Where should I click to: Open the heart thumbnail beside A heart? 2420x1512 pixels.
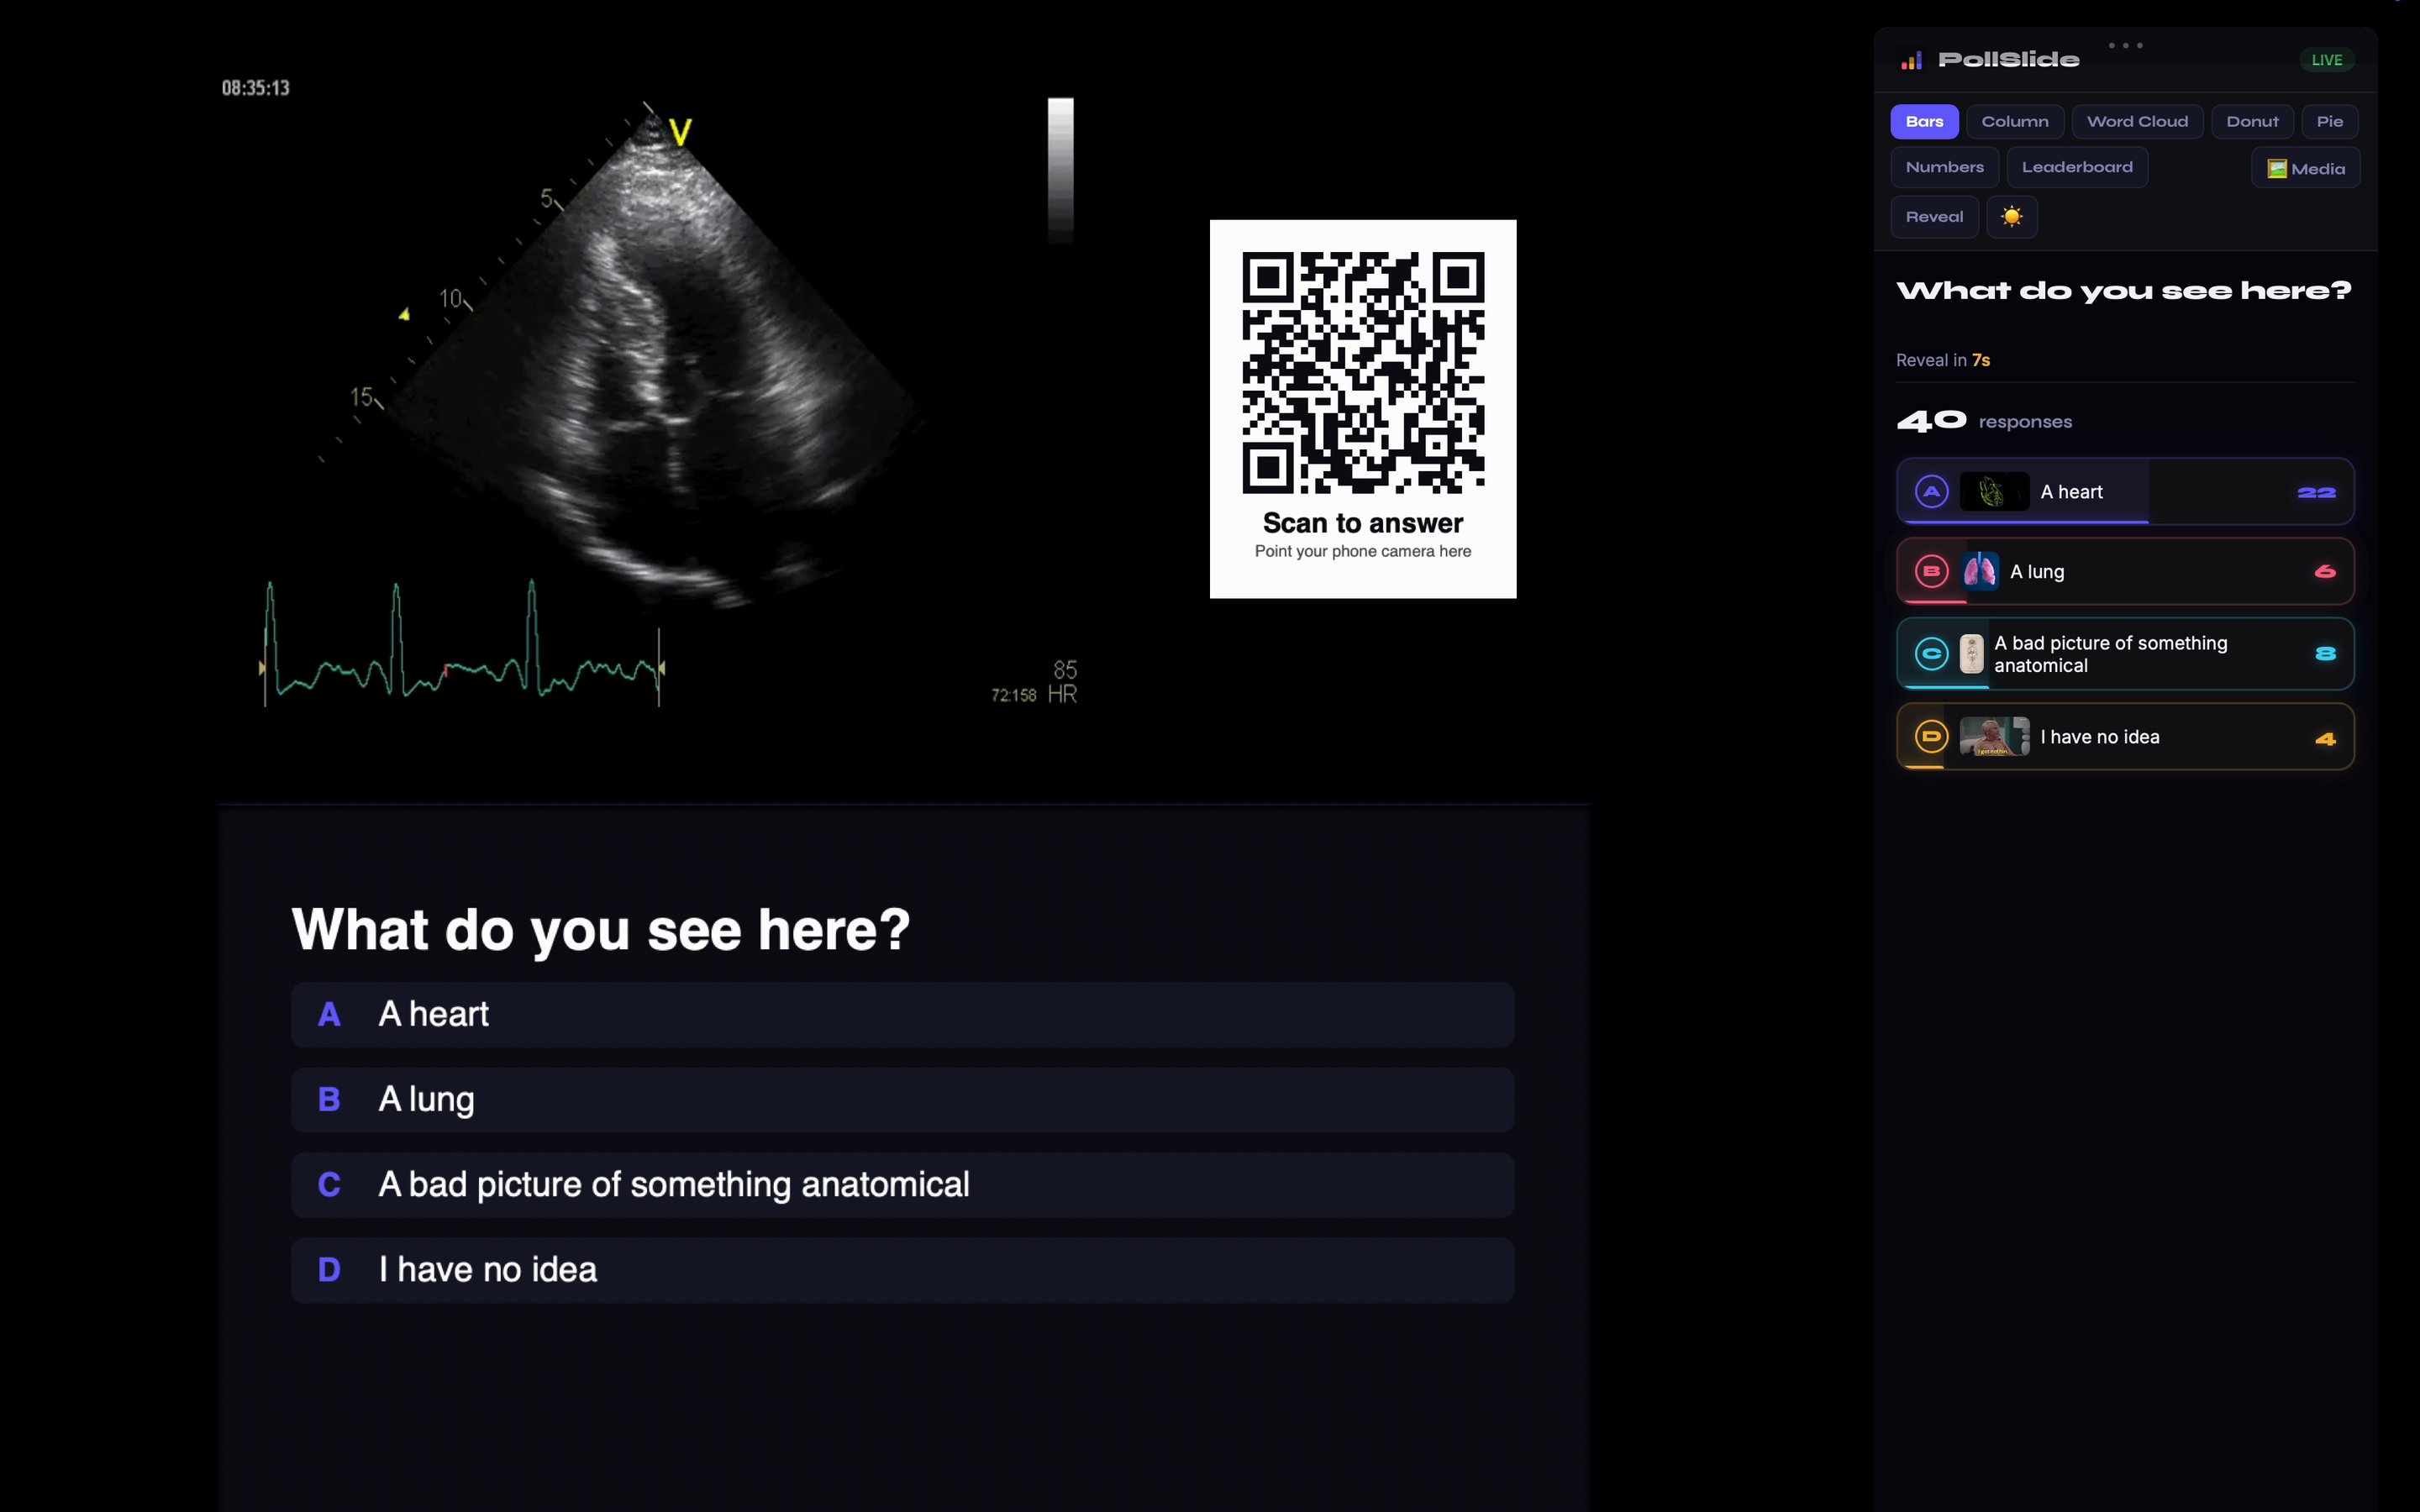(x=1993, y=492)
